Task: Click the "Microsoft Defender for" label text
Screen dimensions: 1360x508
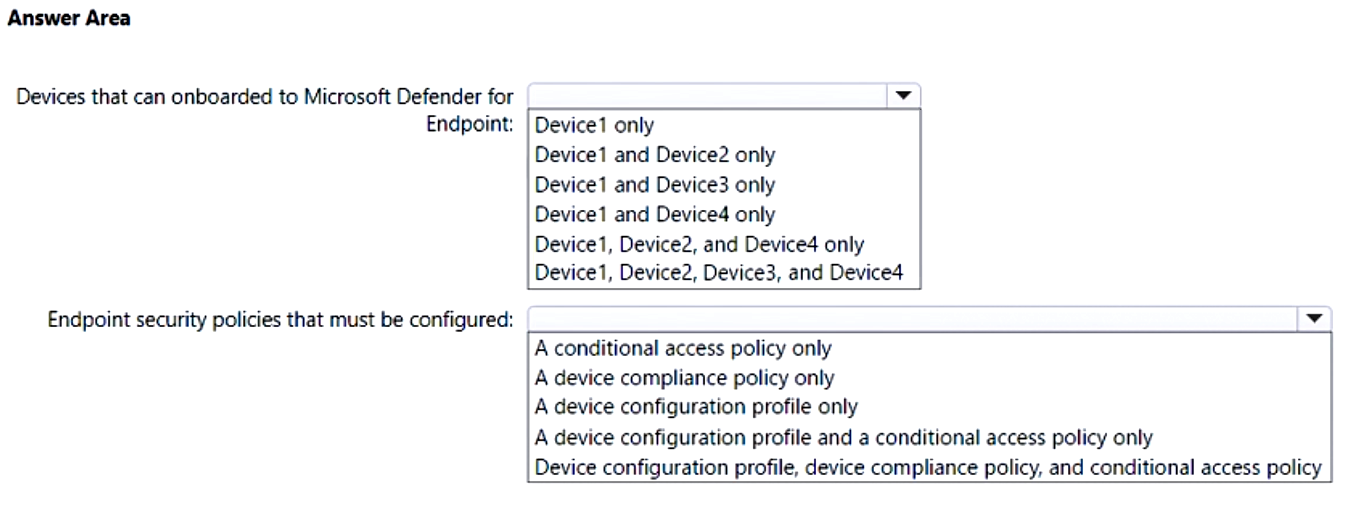Action: [x=423, y=97]
